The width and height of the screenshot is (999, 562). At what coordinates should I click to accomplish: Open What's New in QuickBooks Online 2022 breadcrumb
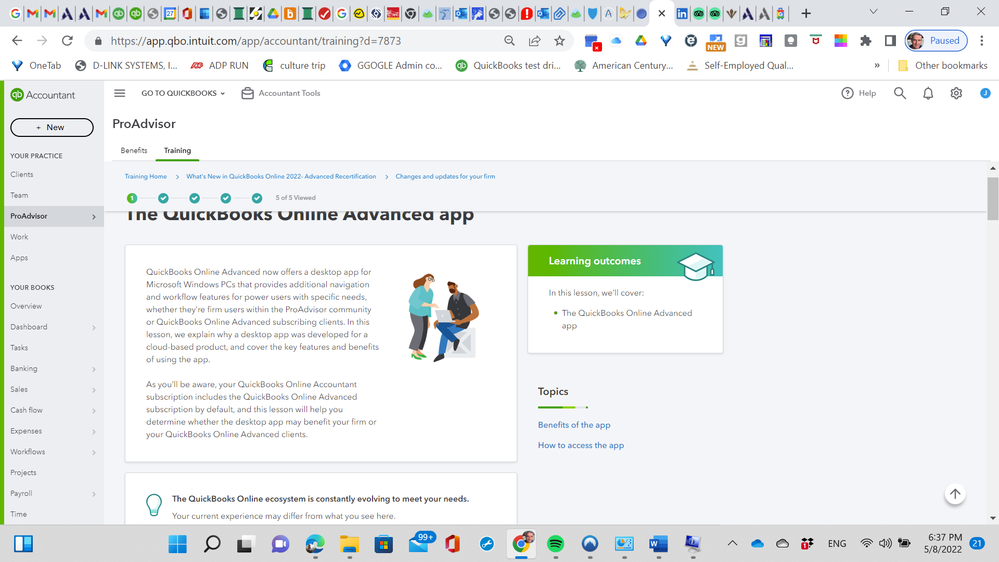281,177
